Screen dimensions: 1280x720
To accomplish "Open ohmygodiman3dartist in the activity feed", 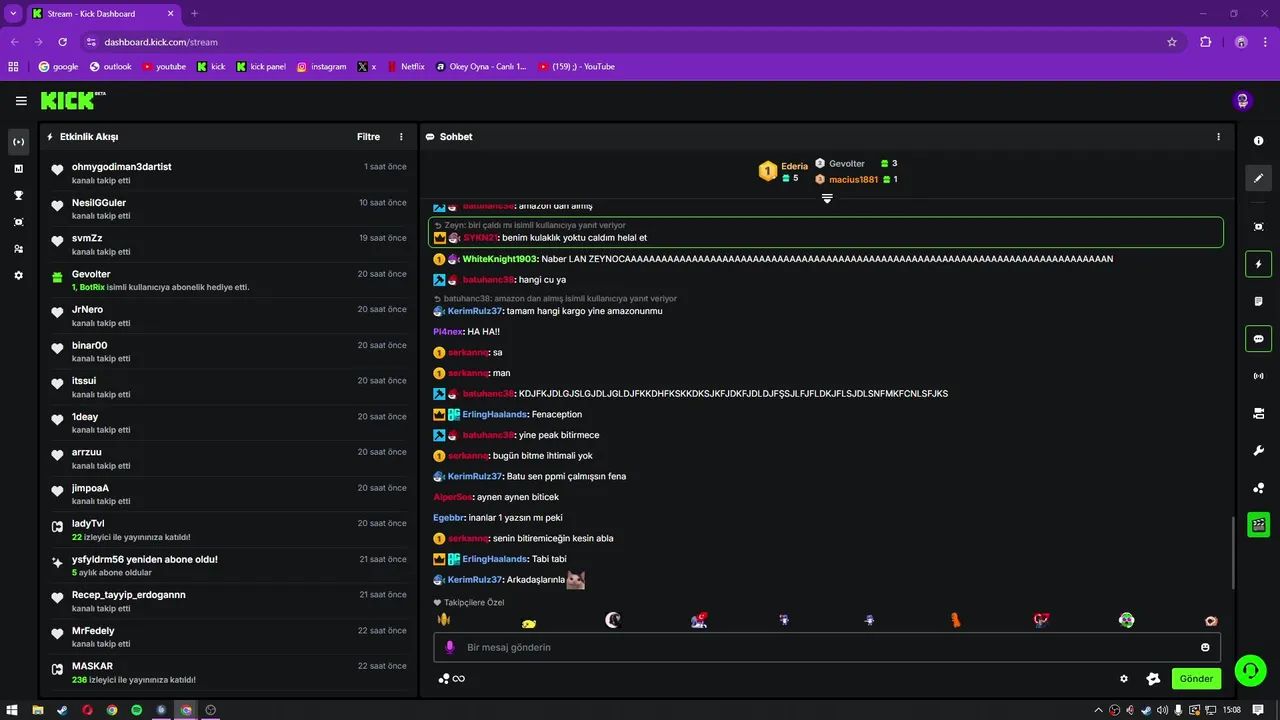I will [229, 173].
